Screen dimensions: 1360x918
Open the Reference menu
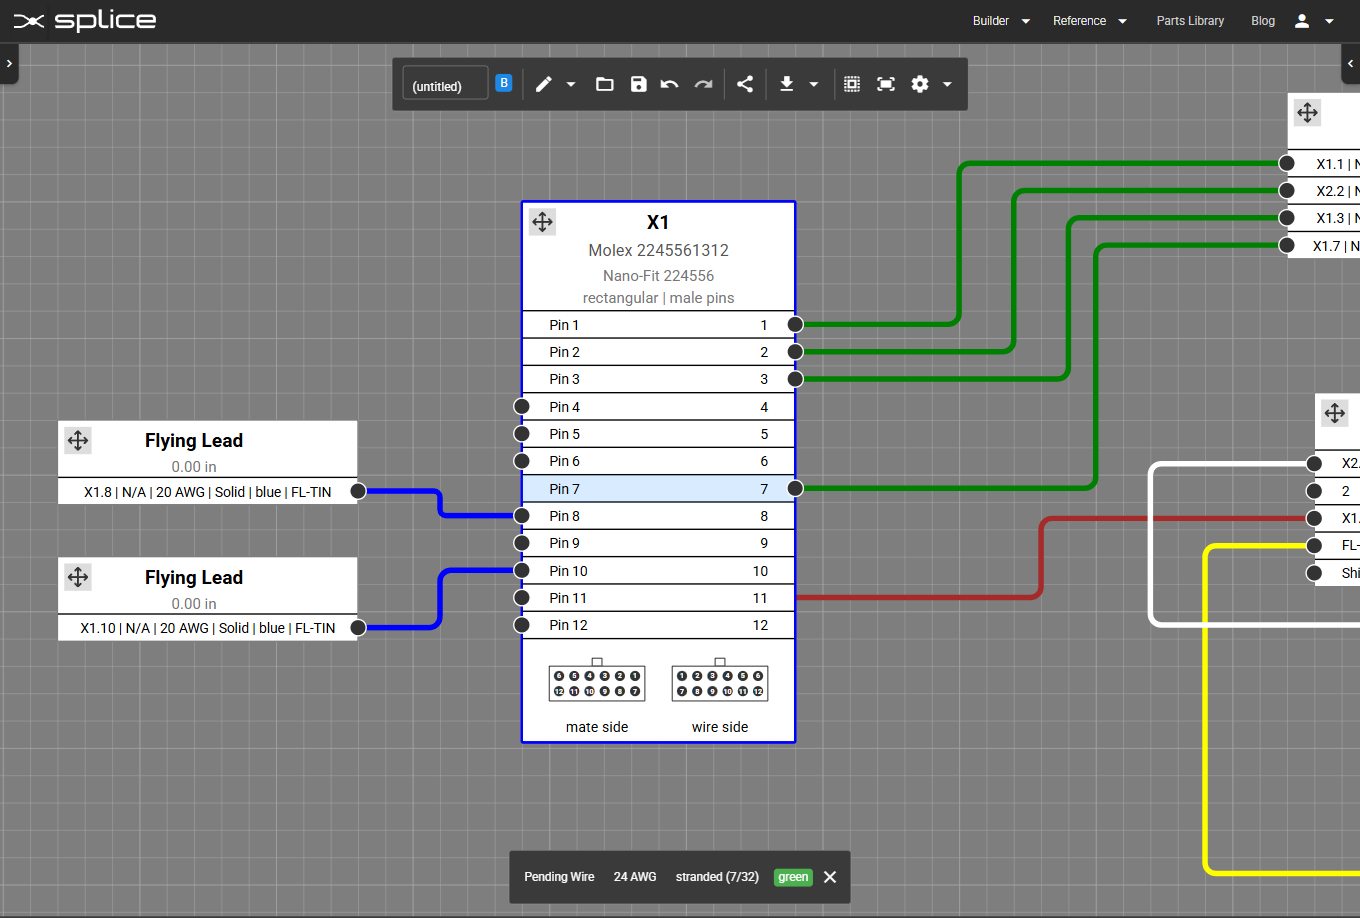[x=1081, y=20]
